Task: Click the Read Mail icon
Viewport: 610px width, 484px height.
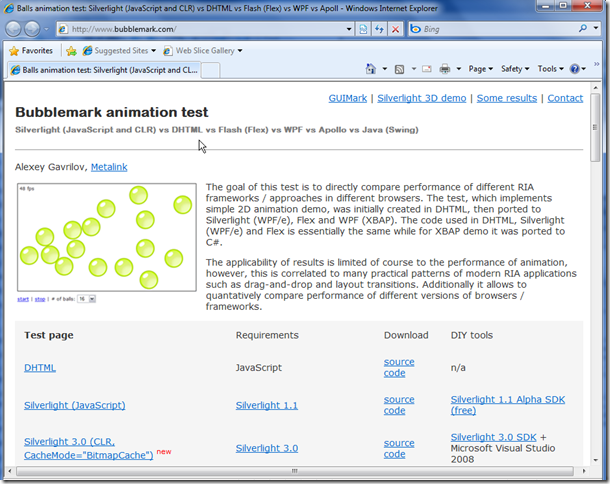Action: (x=427, y=69)
